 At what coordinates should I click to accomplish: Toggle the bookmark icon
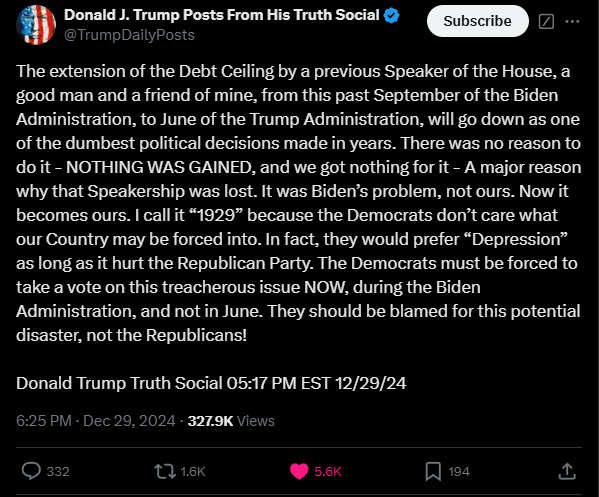(x=433, y=471)
